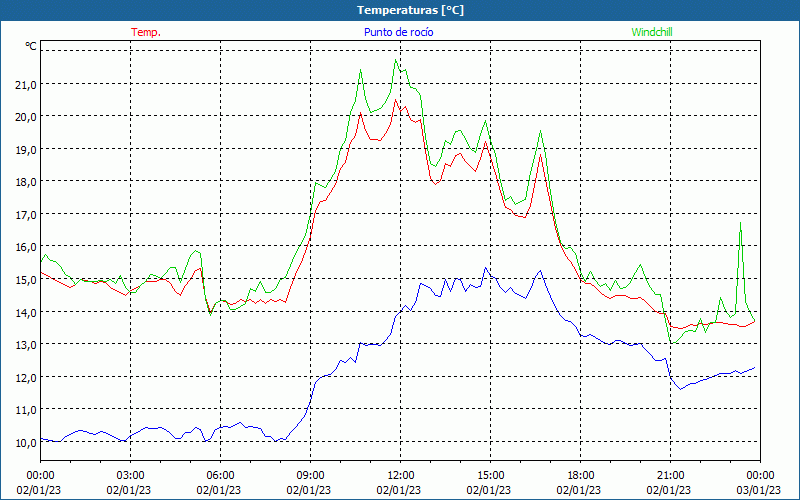Click the 21:00 time axis label

click(x=670, y=475)
